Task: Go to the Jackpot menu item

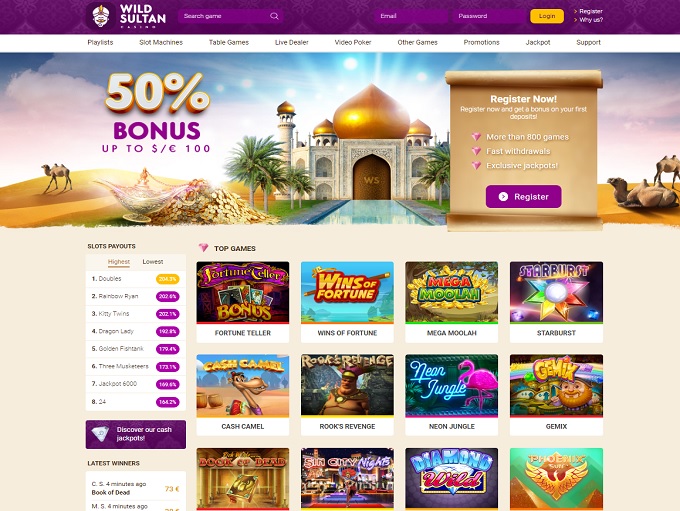Action: 538,43
